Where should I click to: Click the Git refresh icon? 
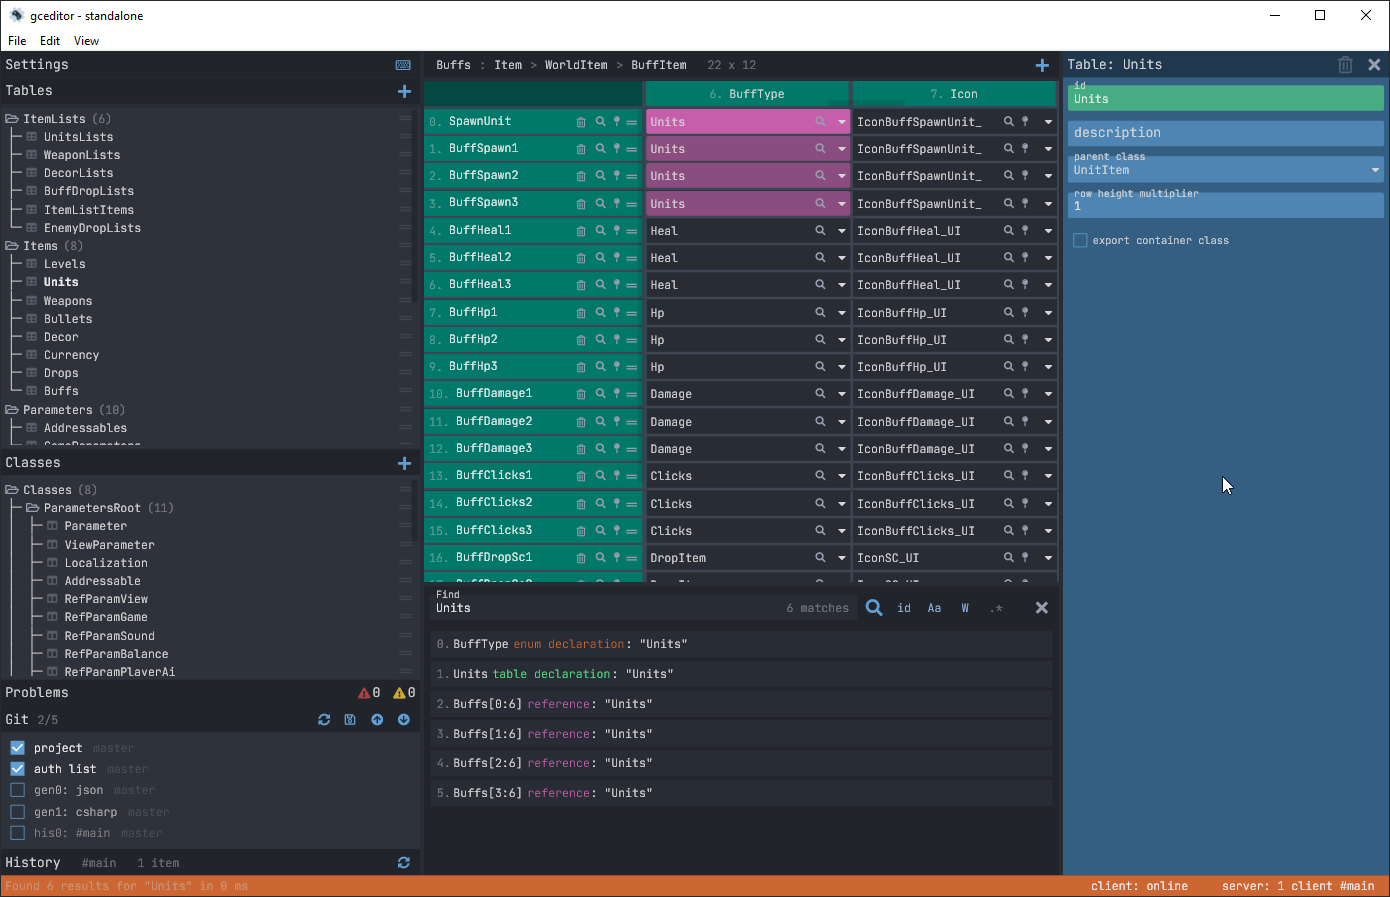pos(324,720)
